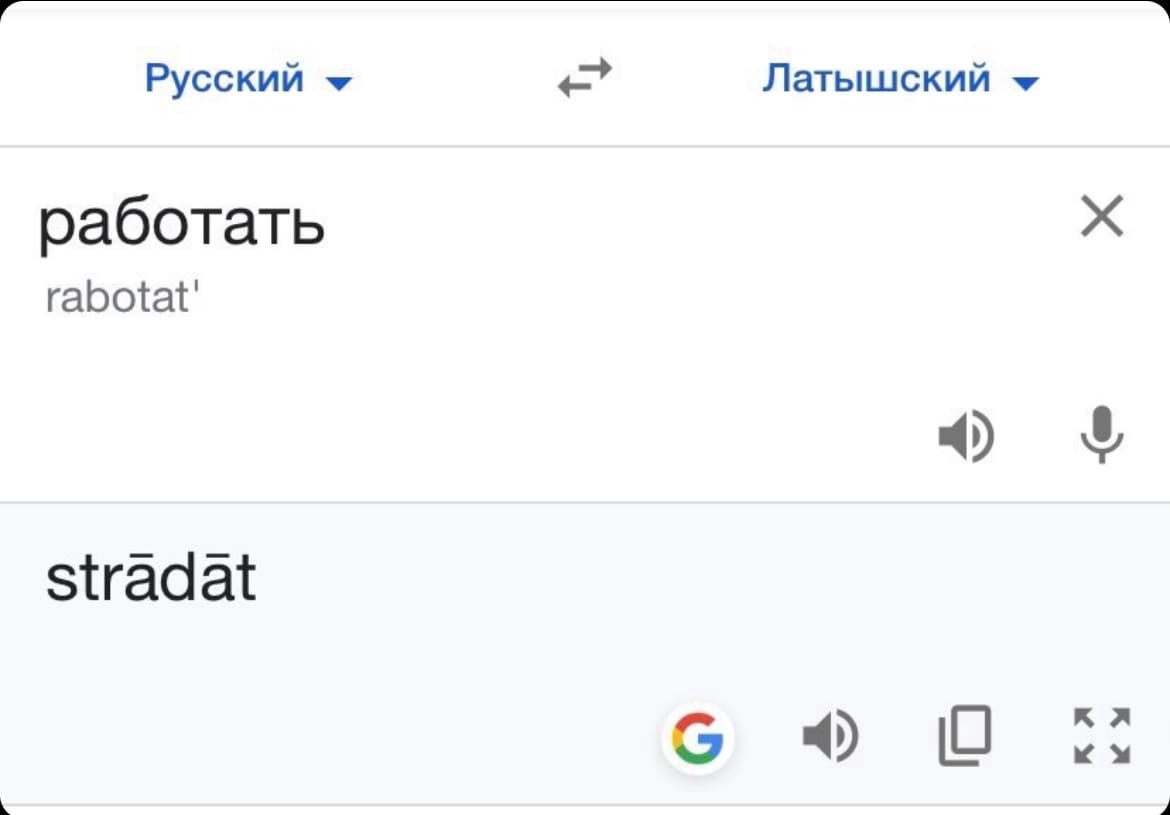The height and width of the screenshot is (815, 1170).
Task: Place cursor at the end of работать
Action: (326, 224)
